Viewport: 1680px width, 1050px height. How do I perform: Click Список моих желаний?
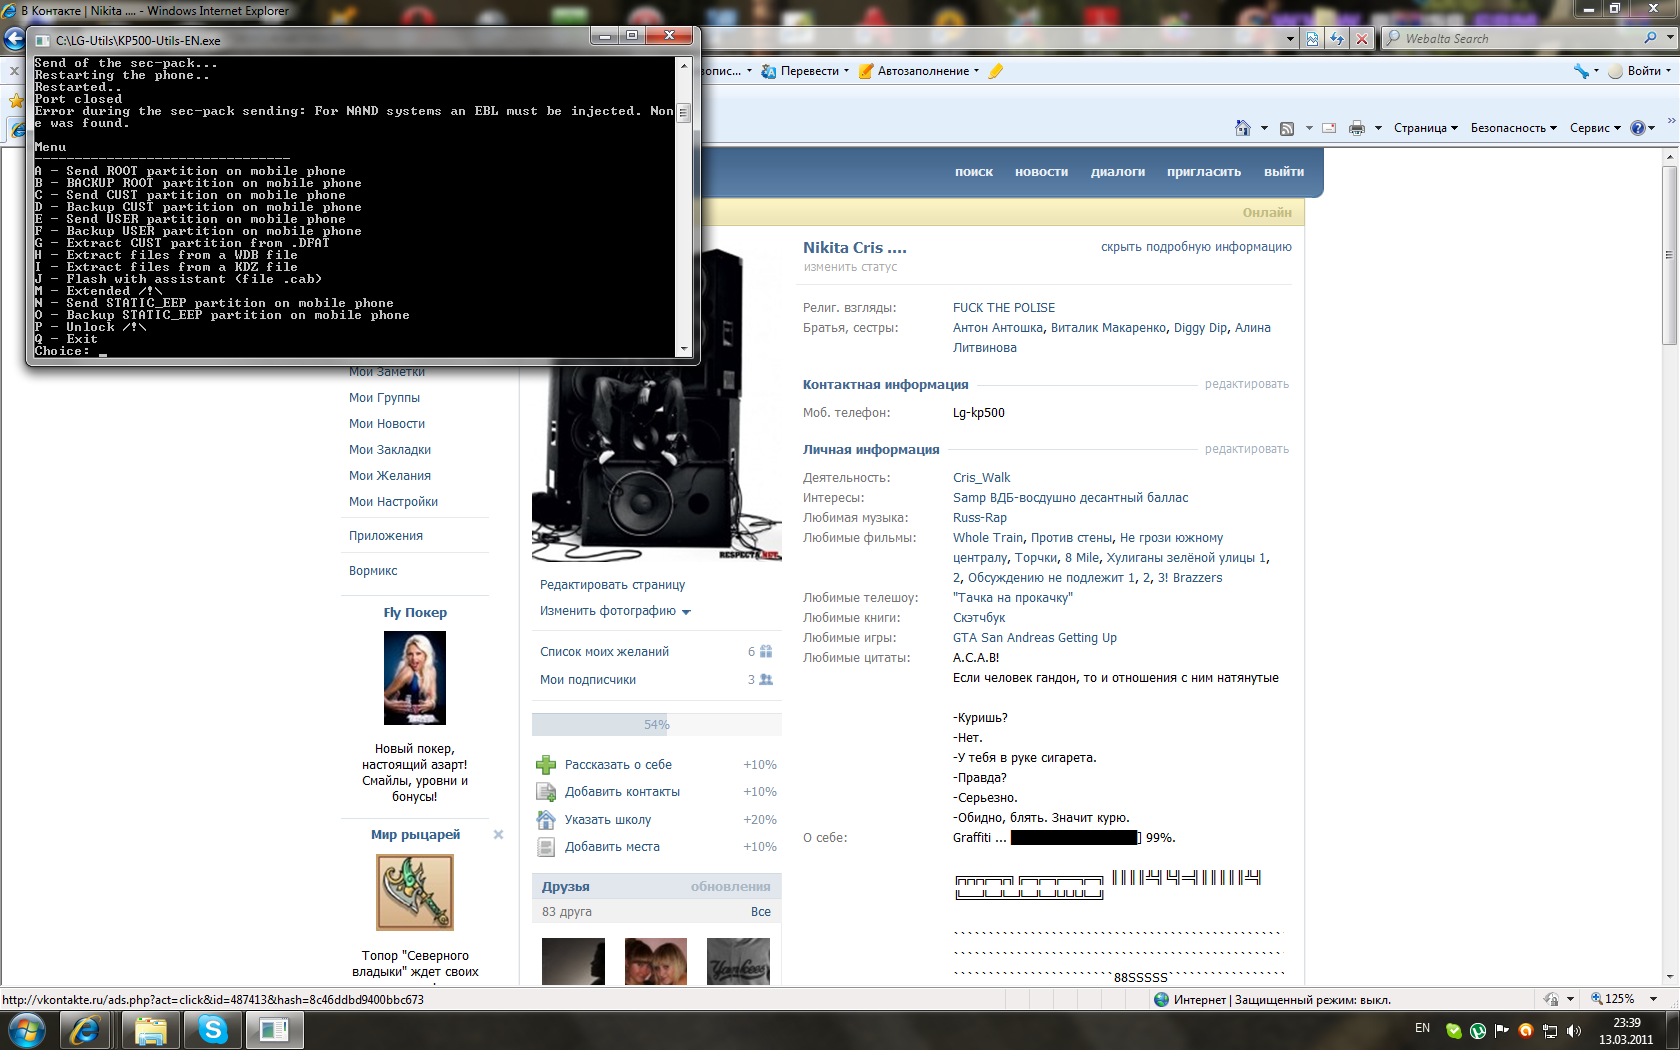tap(604, 652)
